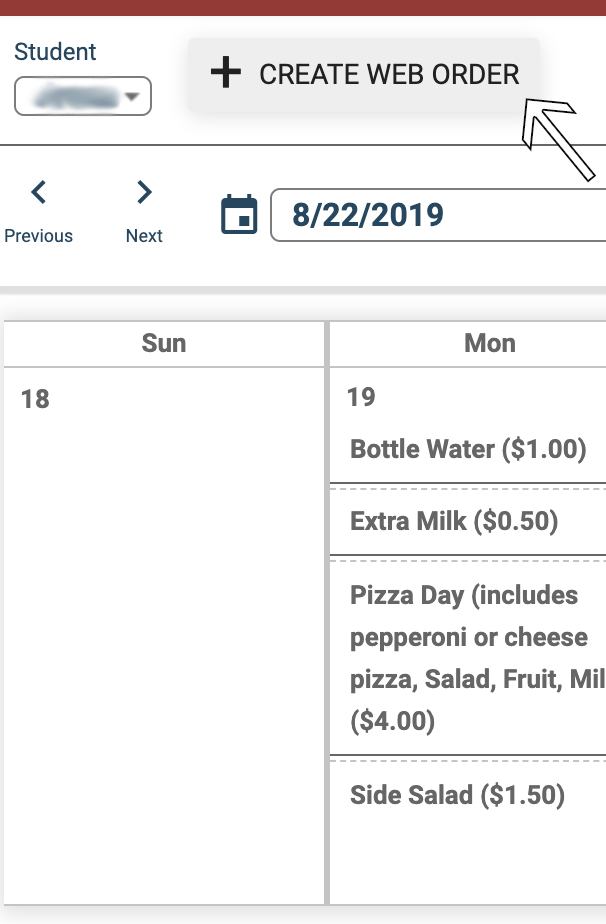Click the Next chevron arrow icon

pyautogui.click(x=144, y=192)
